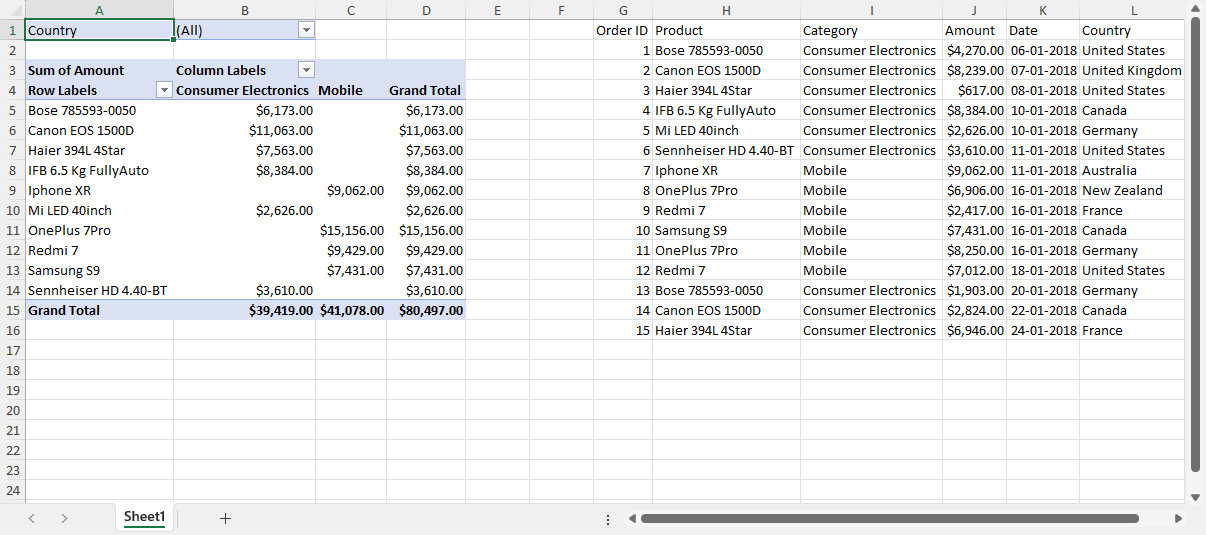Click the Amount header cell
The height and width of the screenshot is (535, 1206).
pos(974,30)
